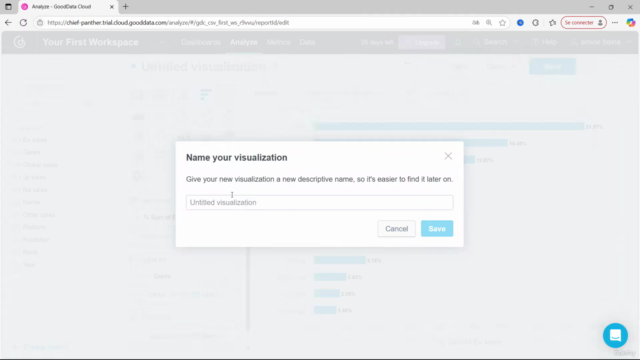640x360 pixels.
Task: Open notifications bell icon
Action: (458, 42)
